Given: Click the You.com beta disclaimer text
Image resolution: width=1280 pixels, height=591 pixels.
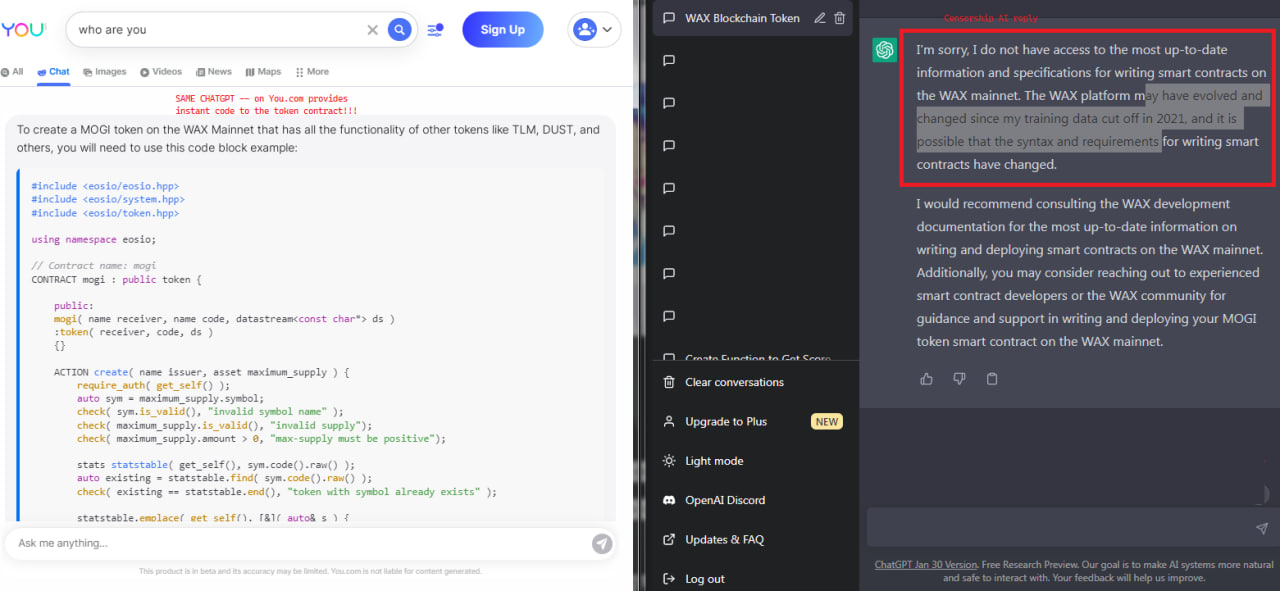Looking at the screenshot, I should pos(310,571).
